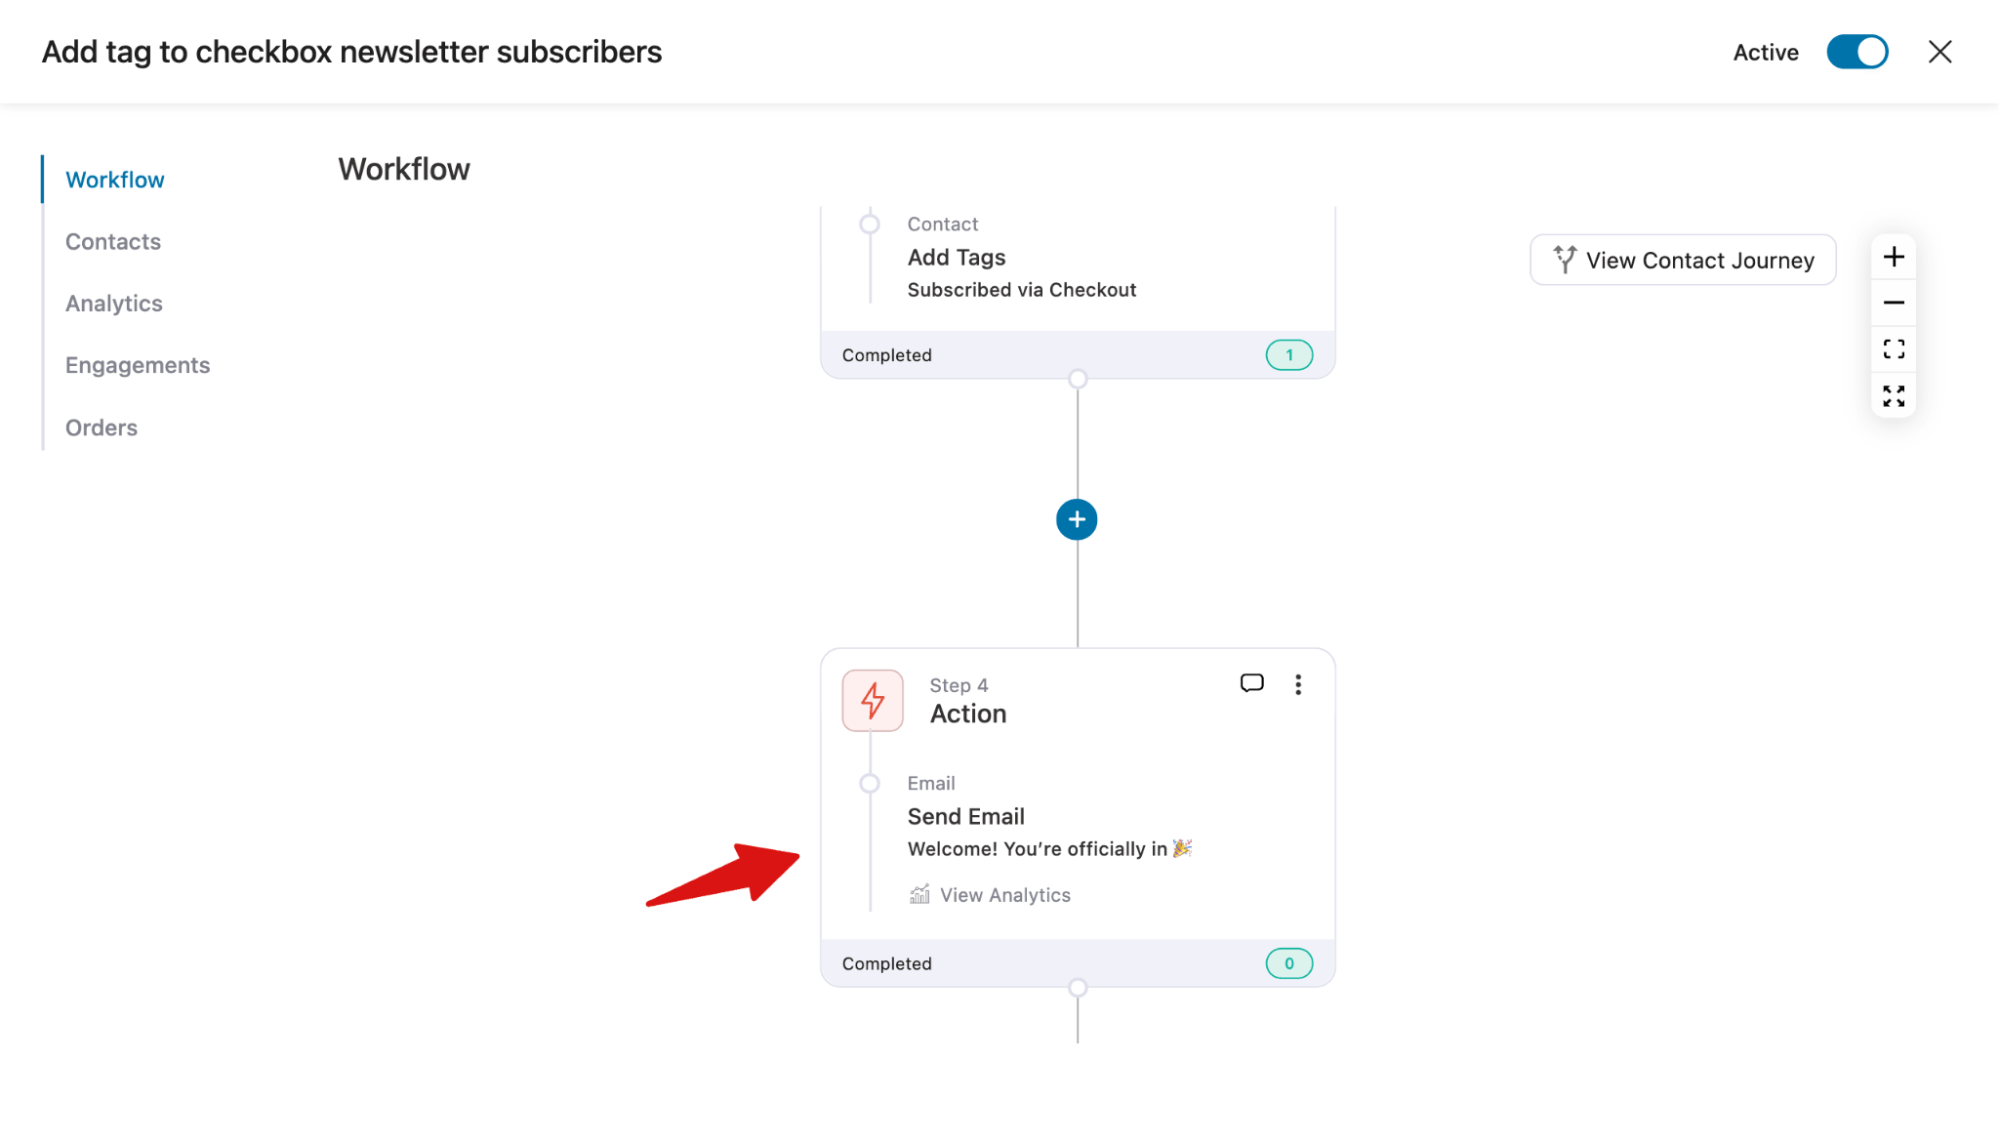Click the connector circle below Add Tags step

(1077, 378)
